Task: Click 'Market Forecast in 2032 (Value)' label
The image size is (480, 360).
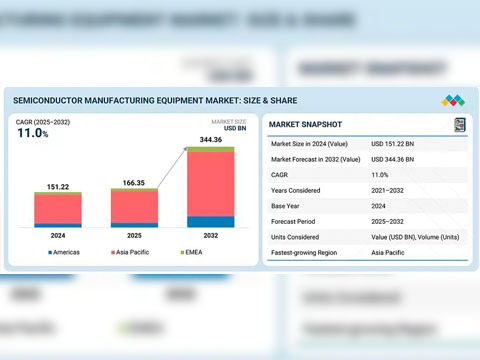Action: (x=316, y=159)
